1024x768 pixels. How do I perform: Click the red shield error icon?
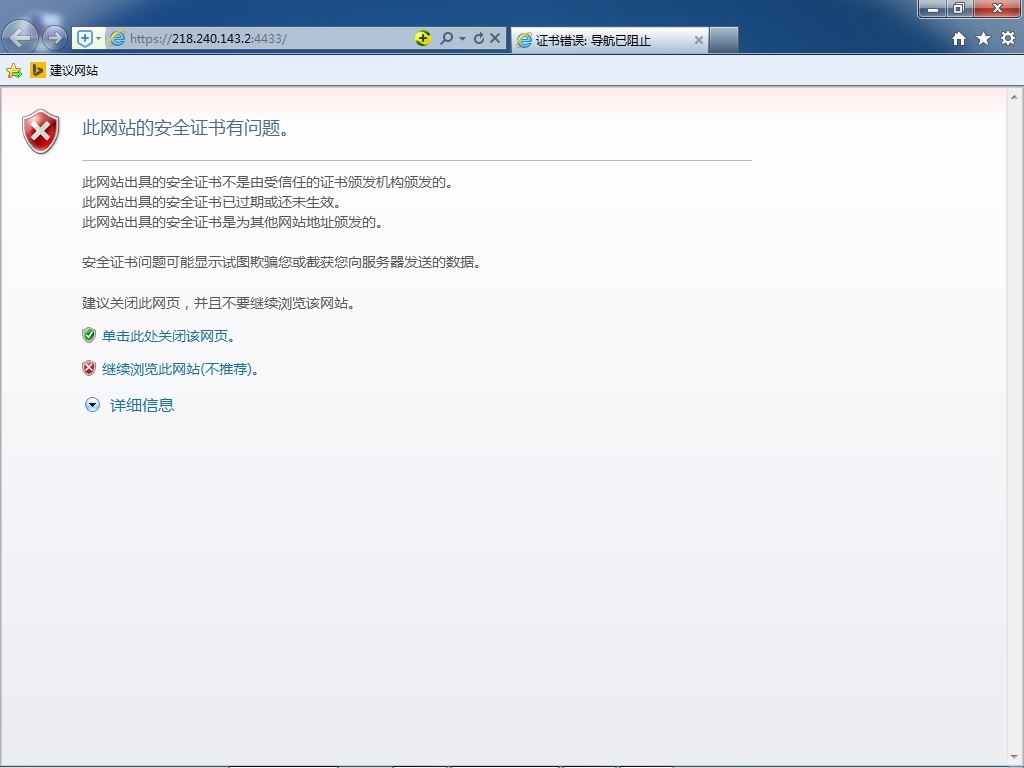[x=40, y=131]
